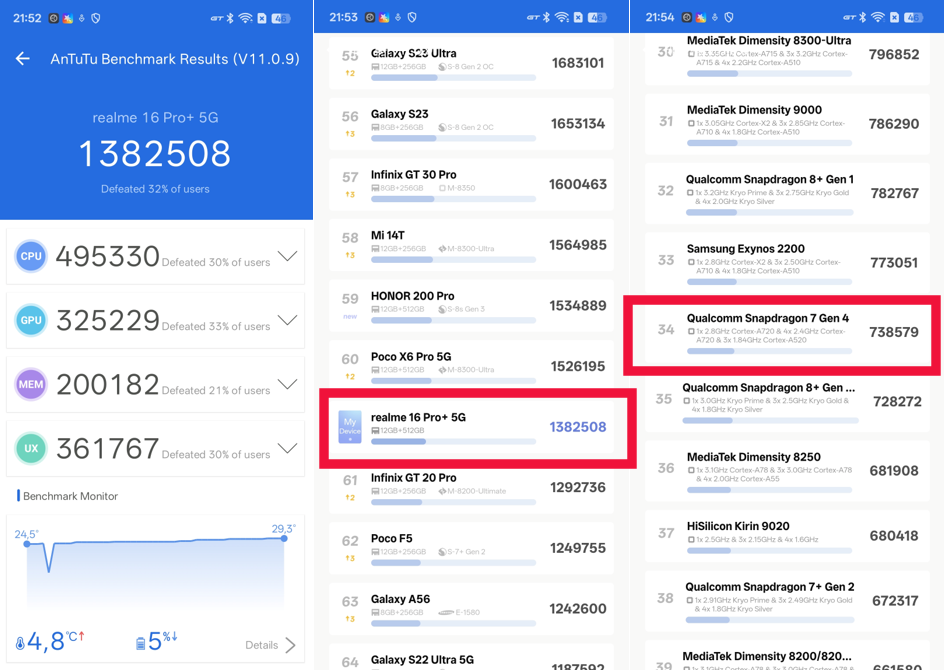Tap the MEM score badge icon

point(31,384)
